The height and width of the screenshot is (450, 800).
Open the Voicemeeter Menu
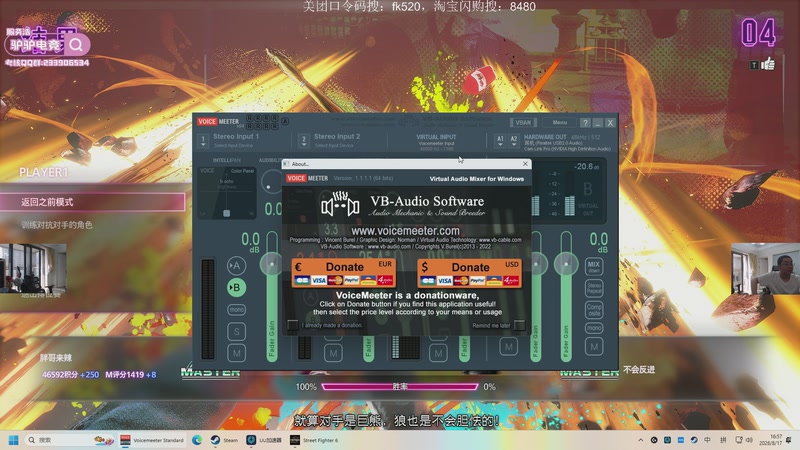(560, 122)
